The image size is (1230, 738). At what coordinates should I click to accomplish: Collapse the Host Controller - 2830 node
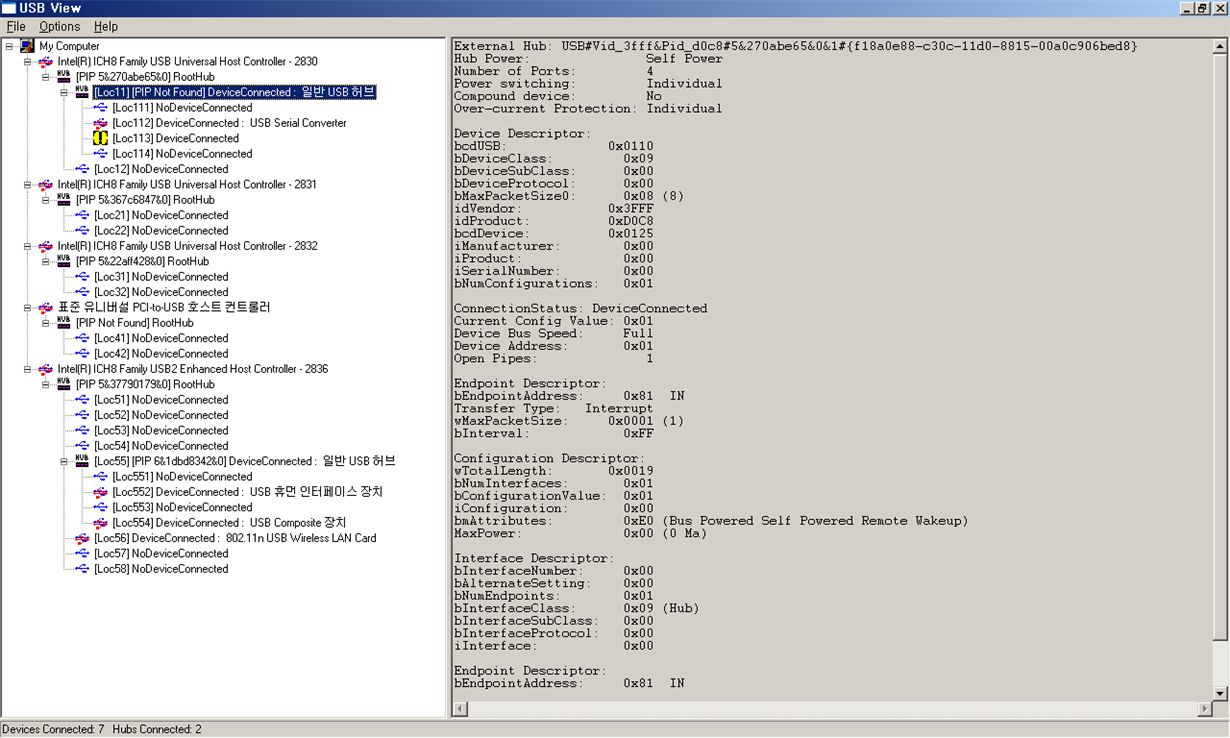tap(27, 62)
